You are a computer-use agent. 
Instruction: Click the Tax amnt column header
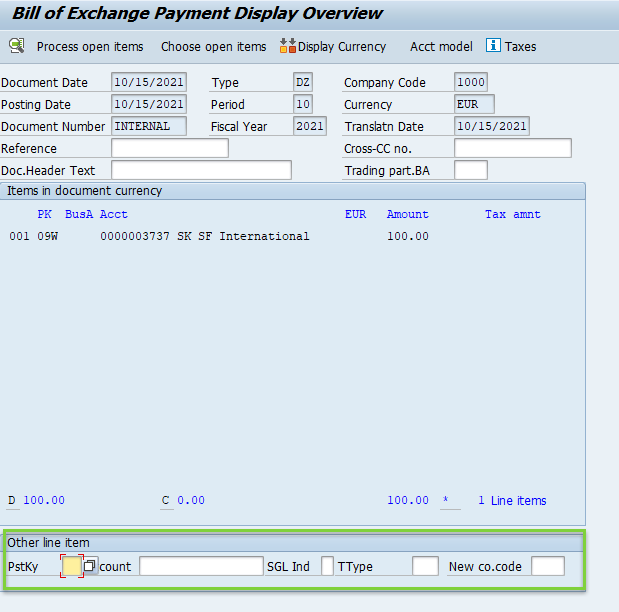(512, 214)
